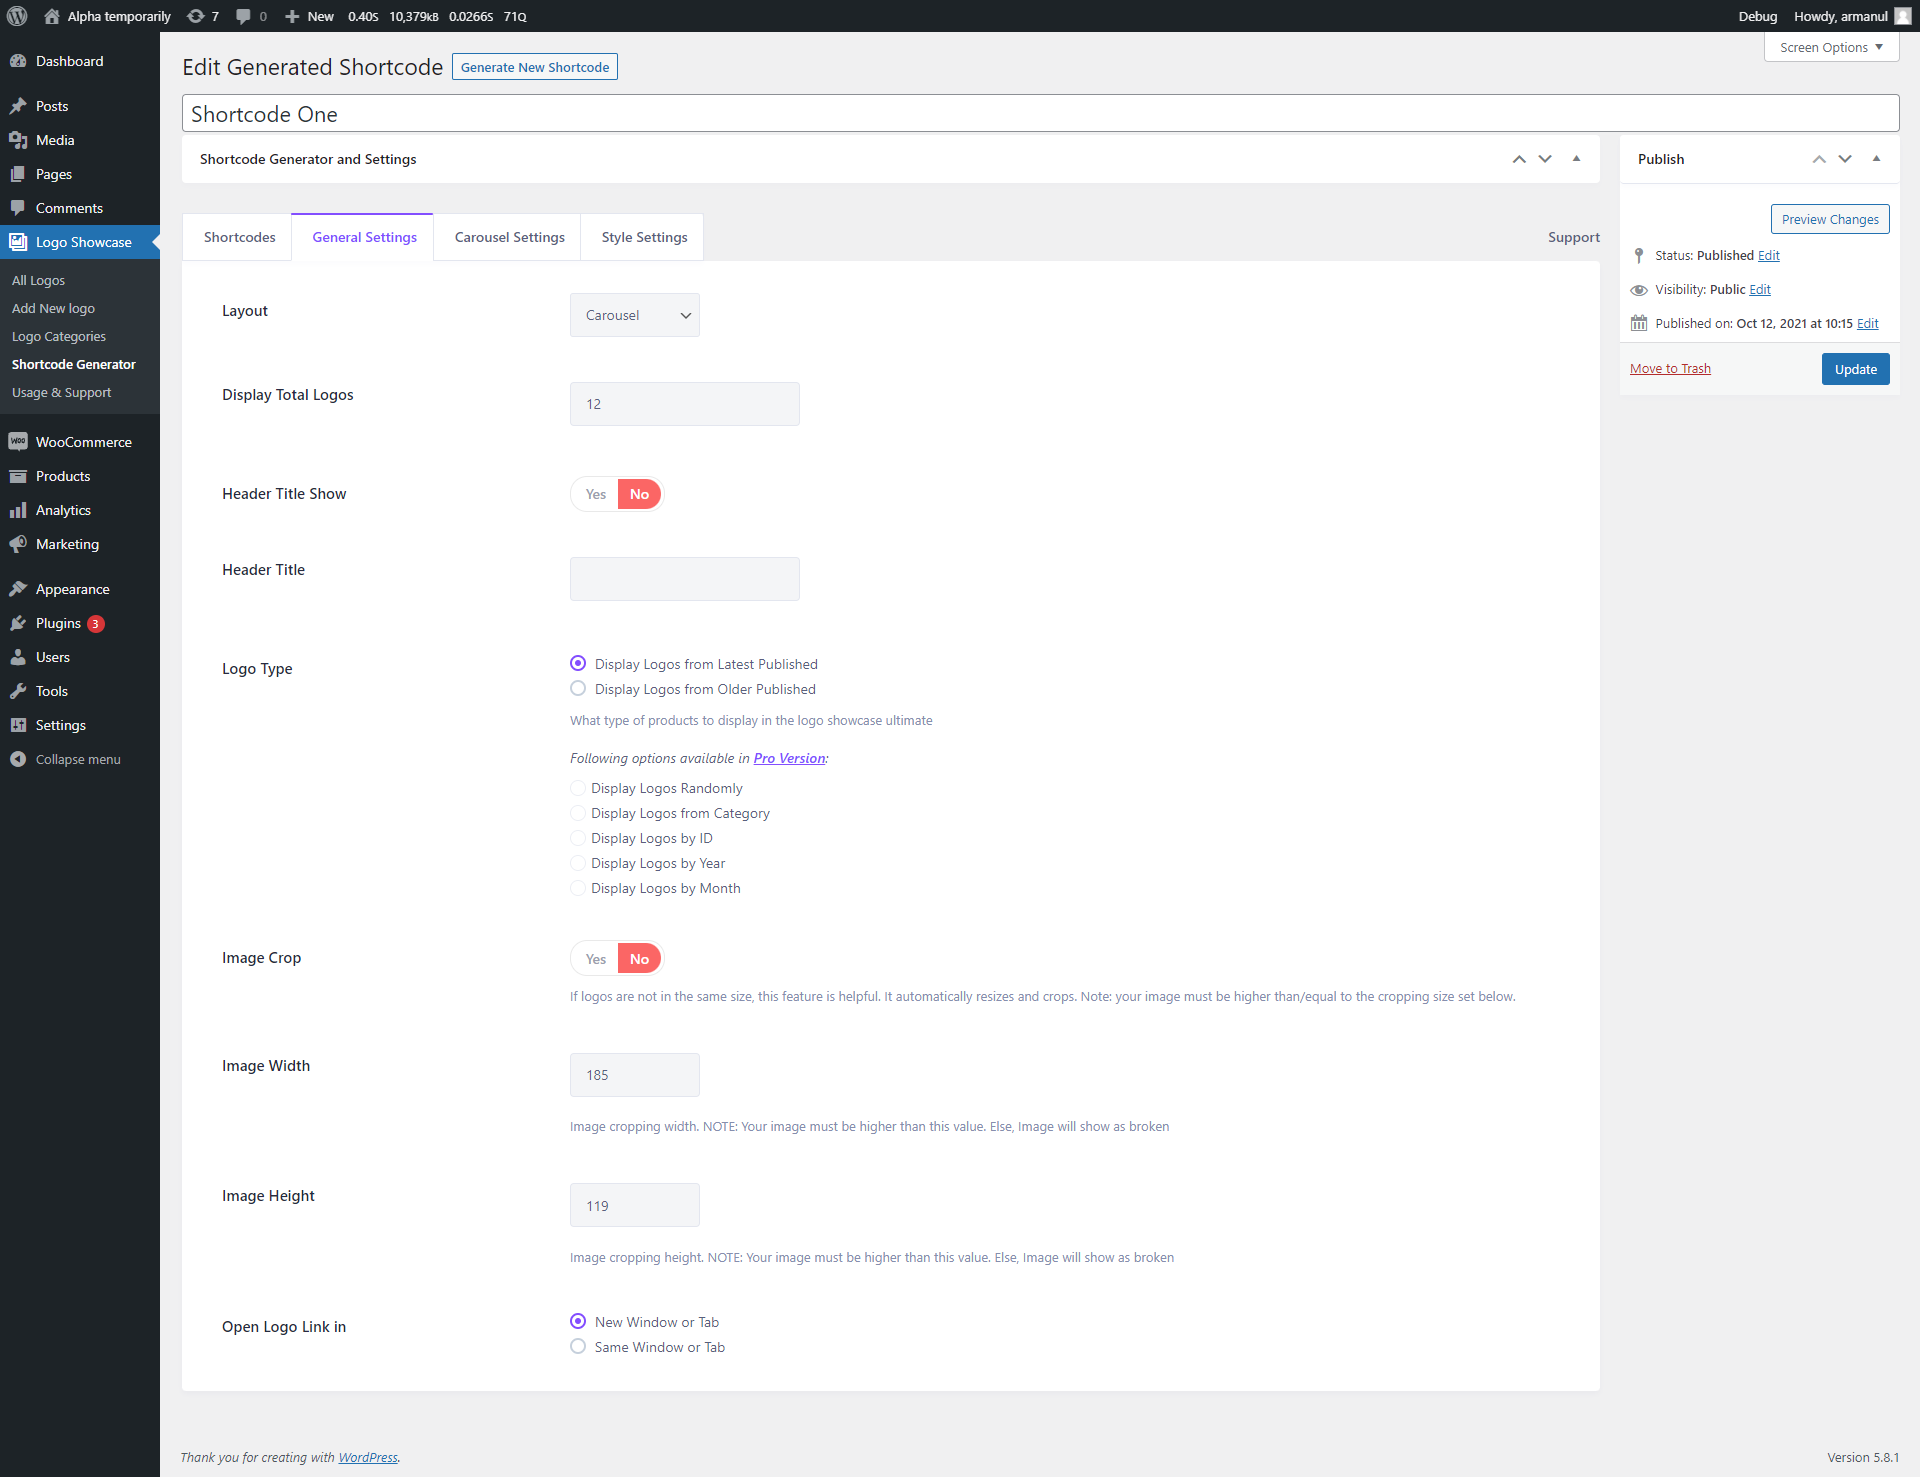Click the Dashboard sidebar icon
Screen dimensions: 1920x1477
(18, 61)
